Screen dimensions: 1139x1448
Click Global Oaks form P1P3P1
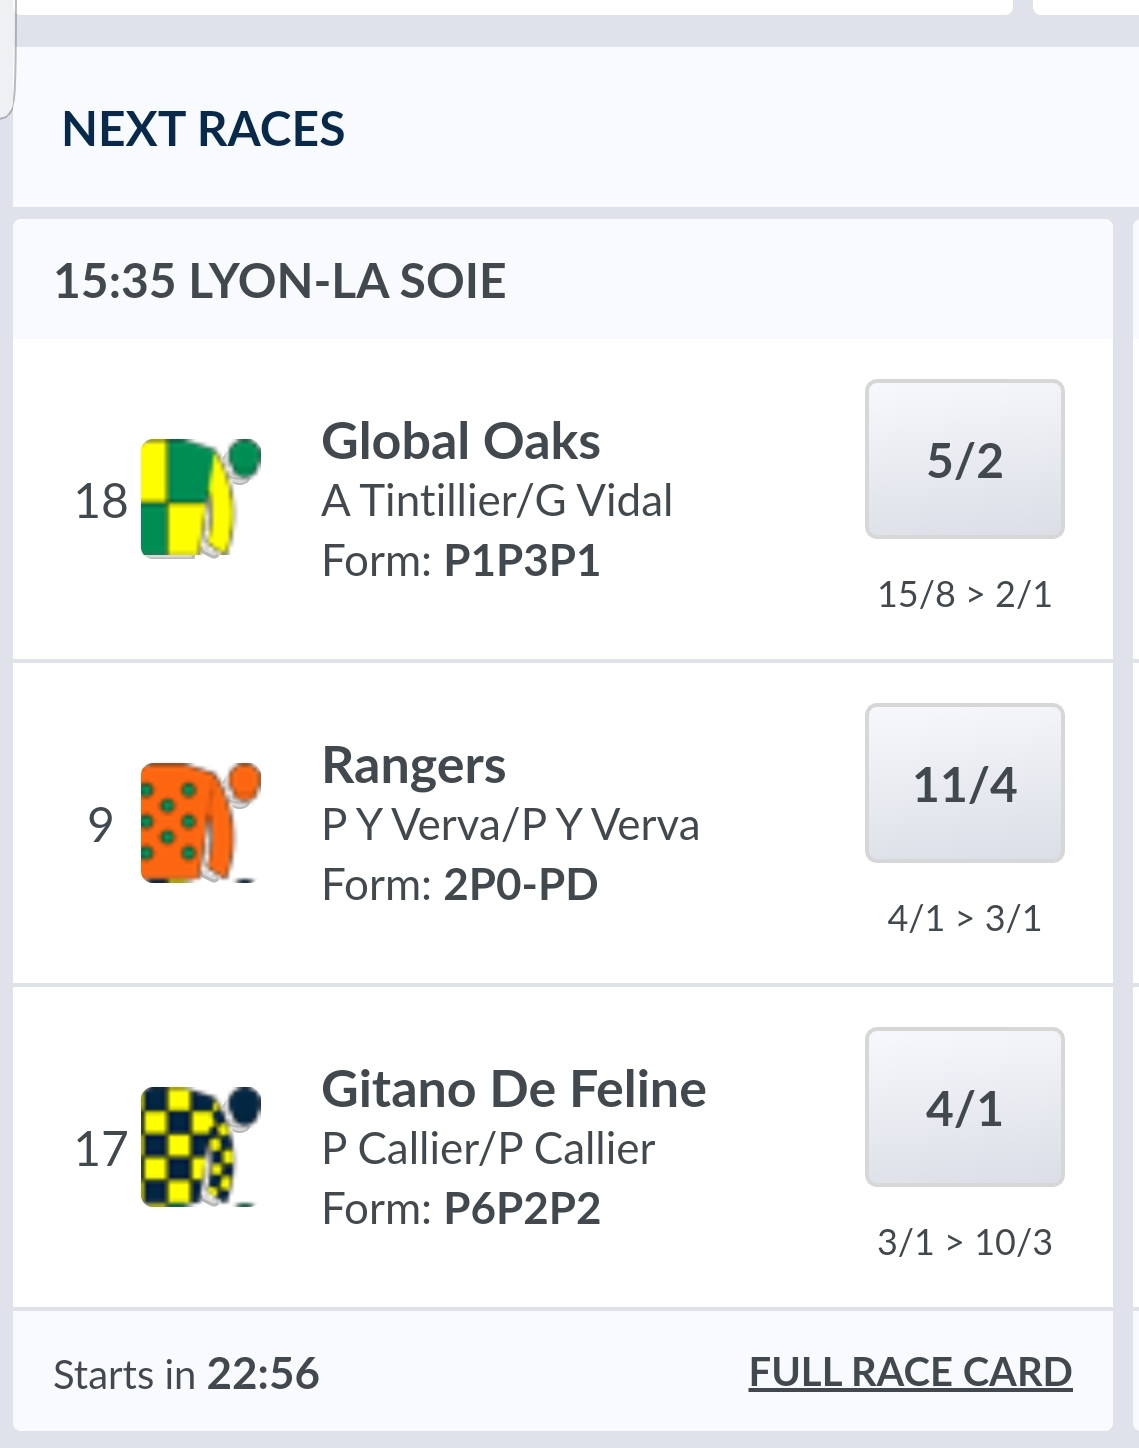pos(521,561)
